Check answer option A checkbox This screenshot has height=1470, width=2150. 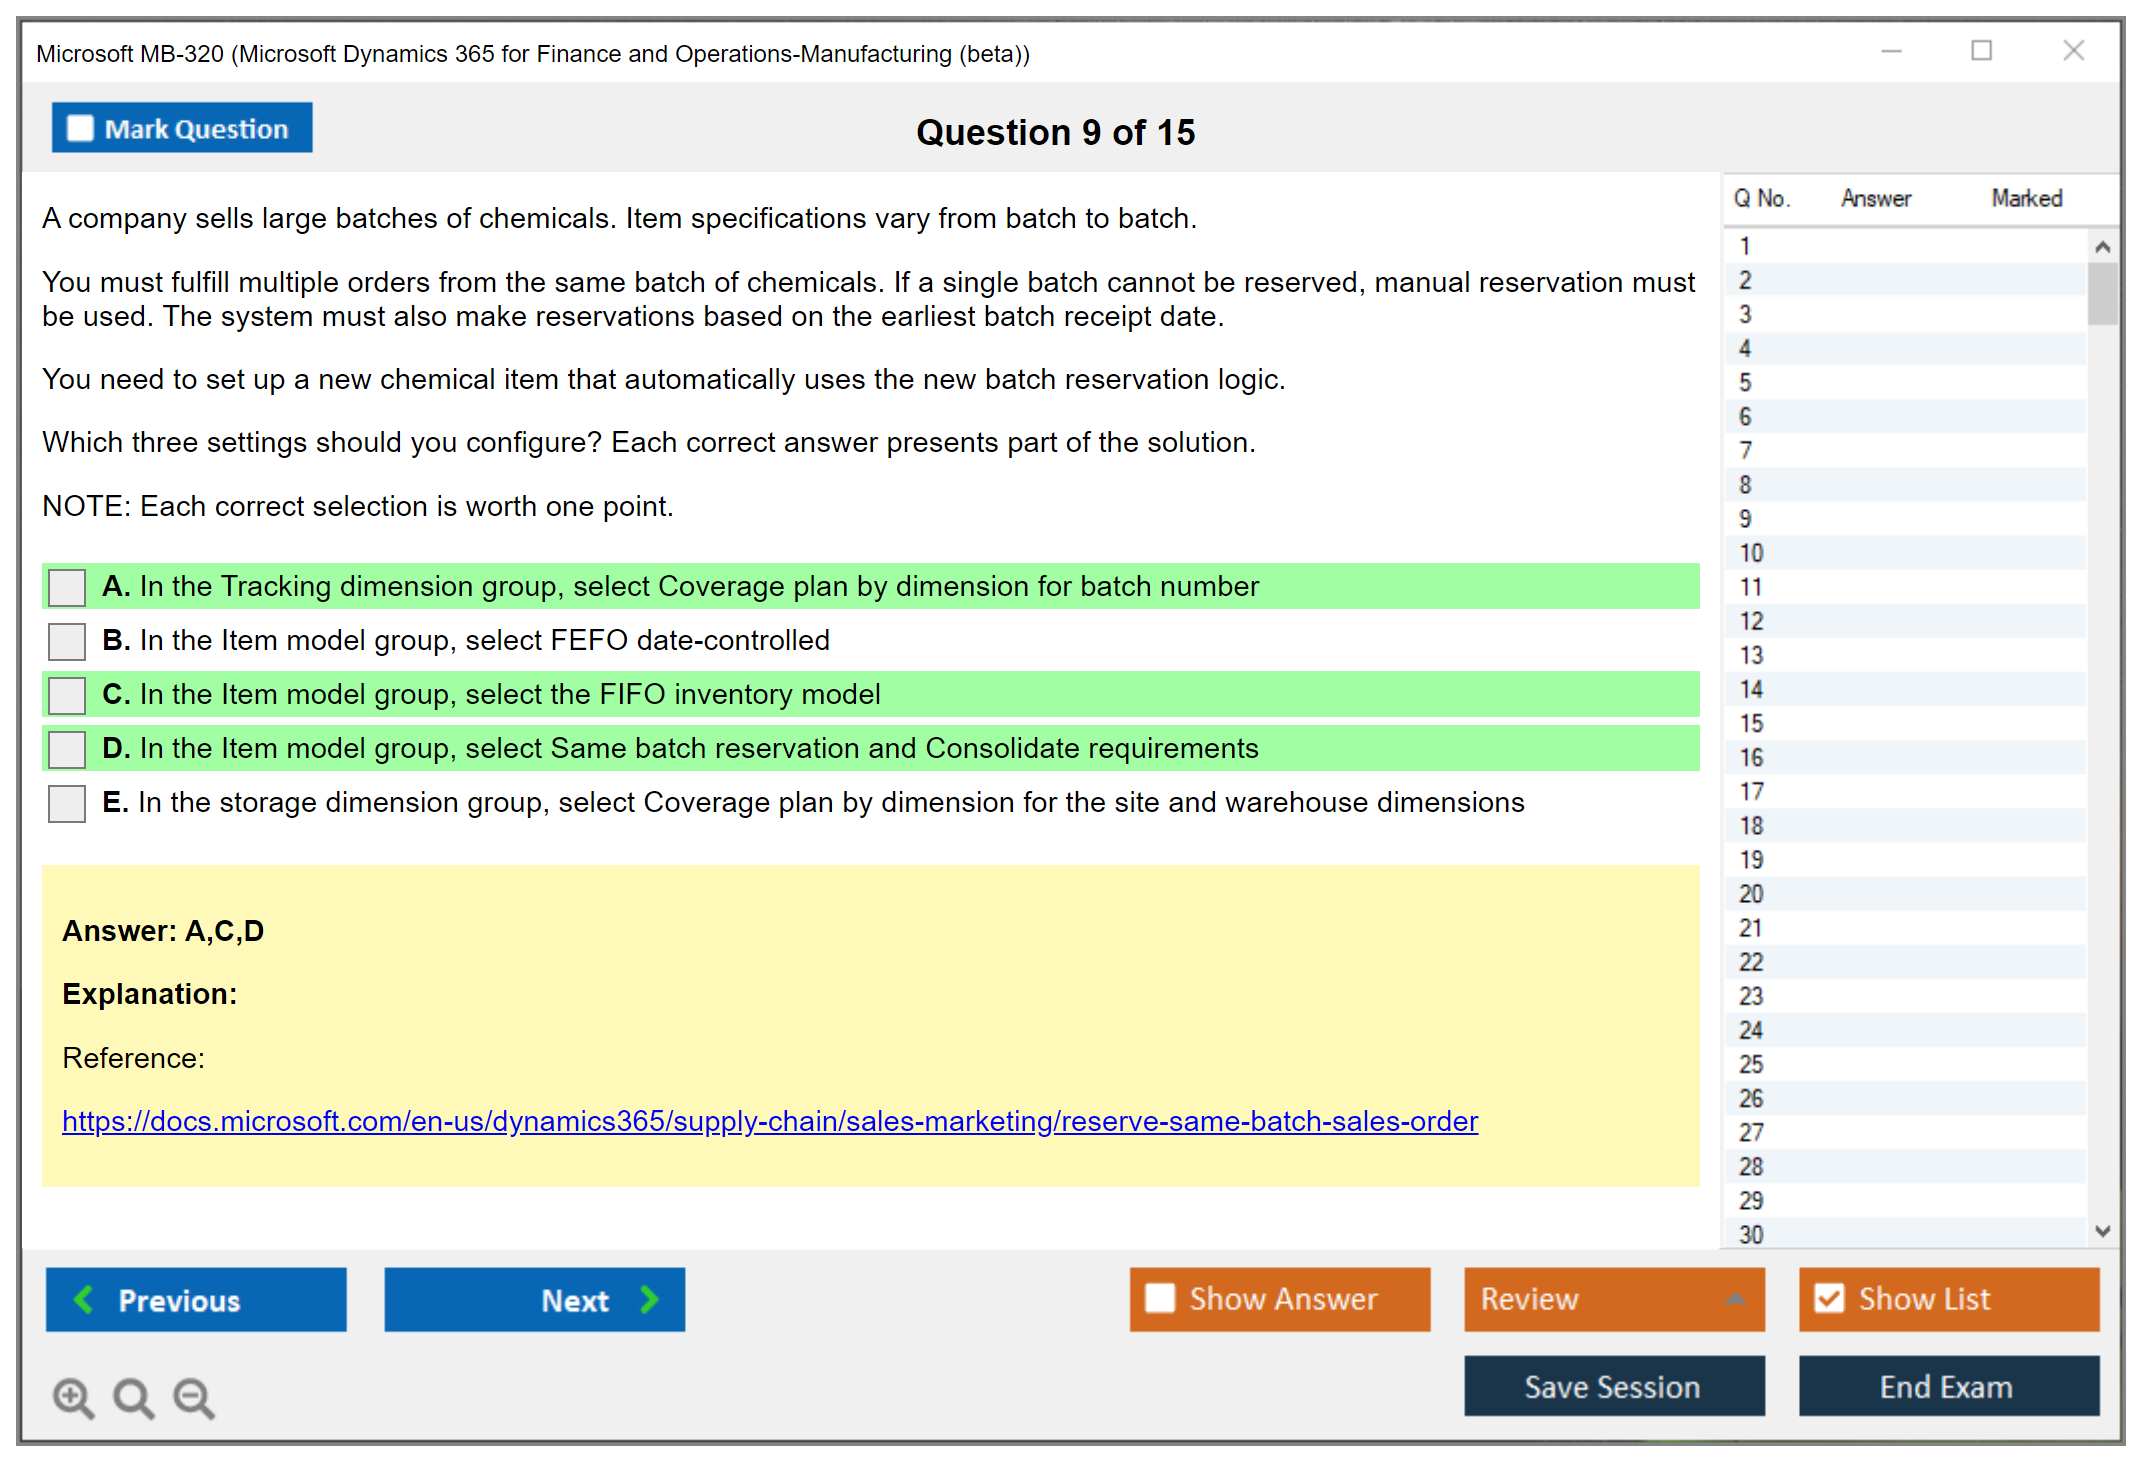point(67,587)
